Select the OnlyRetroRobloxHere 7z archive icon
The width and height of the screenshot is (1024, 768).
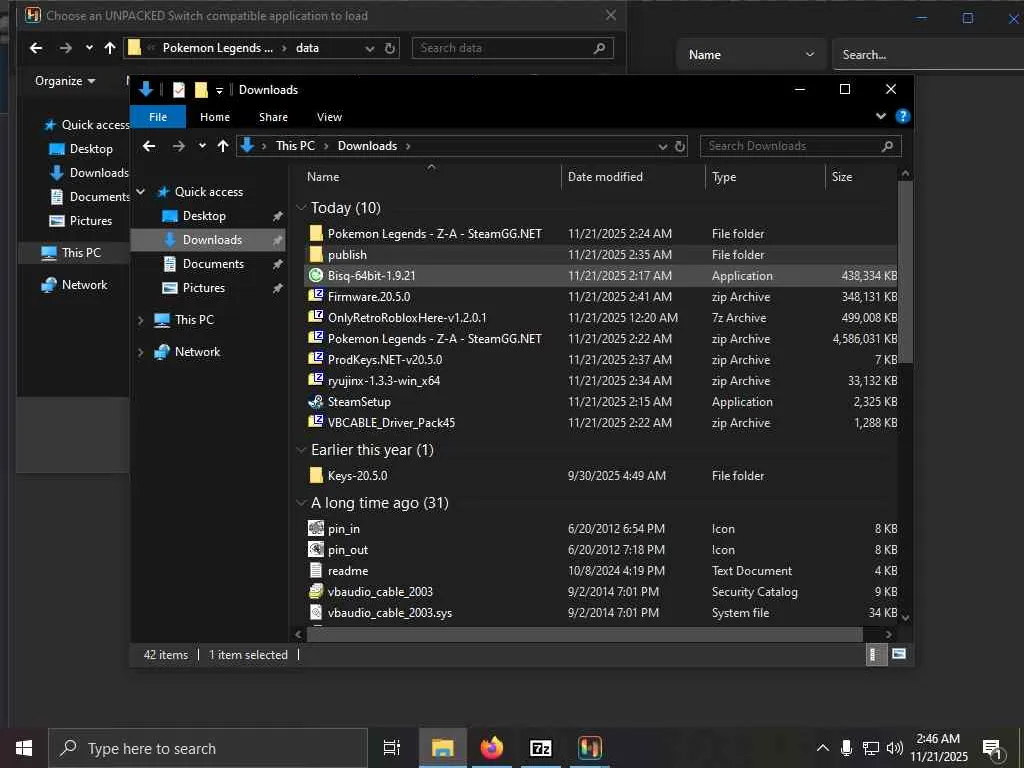click(x=315, y=317)
